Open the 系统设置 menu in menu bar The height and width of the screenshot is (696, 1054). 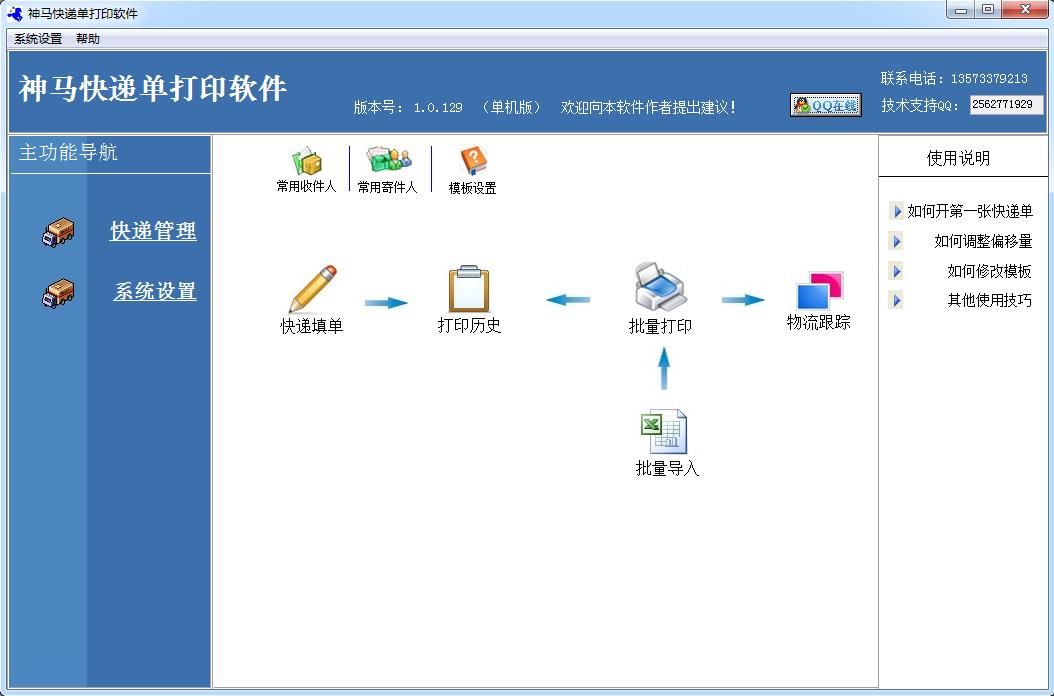coord(38,39)
